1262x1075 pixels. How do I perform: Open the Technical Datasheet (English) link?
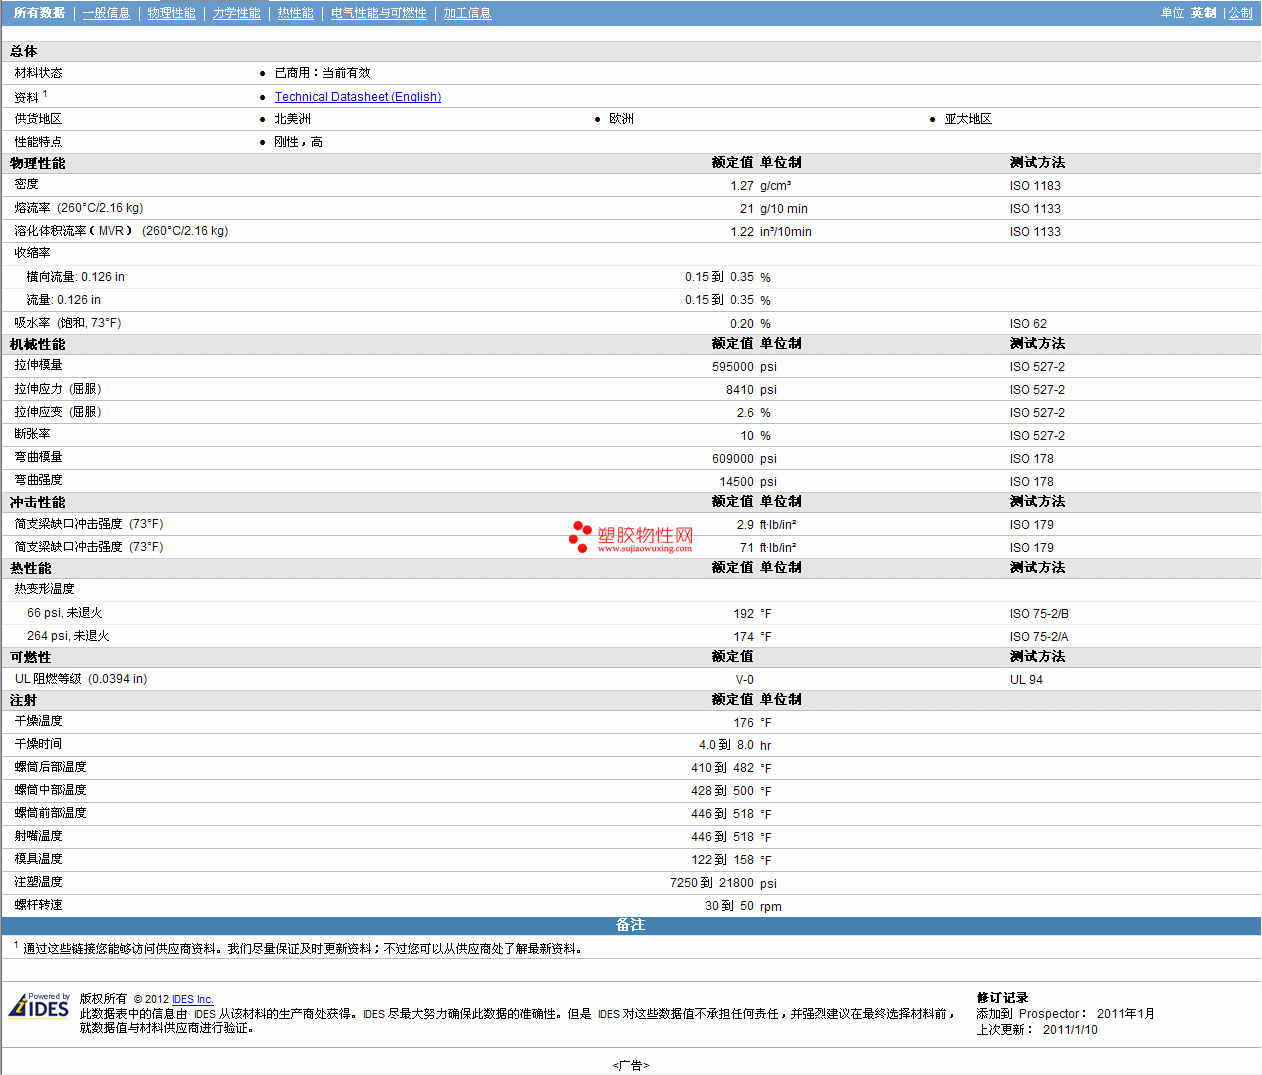(x=357, y=97)
